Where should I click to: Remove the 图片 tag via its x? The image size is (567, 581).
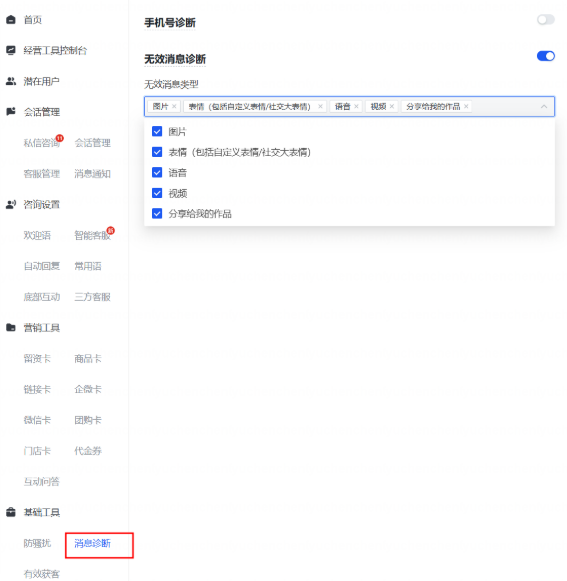coord(174,107)
